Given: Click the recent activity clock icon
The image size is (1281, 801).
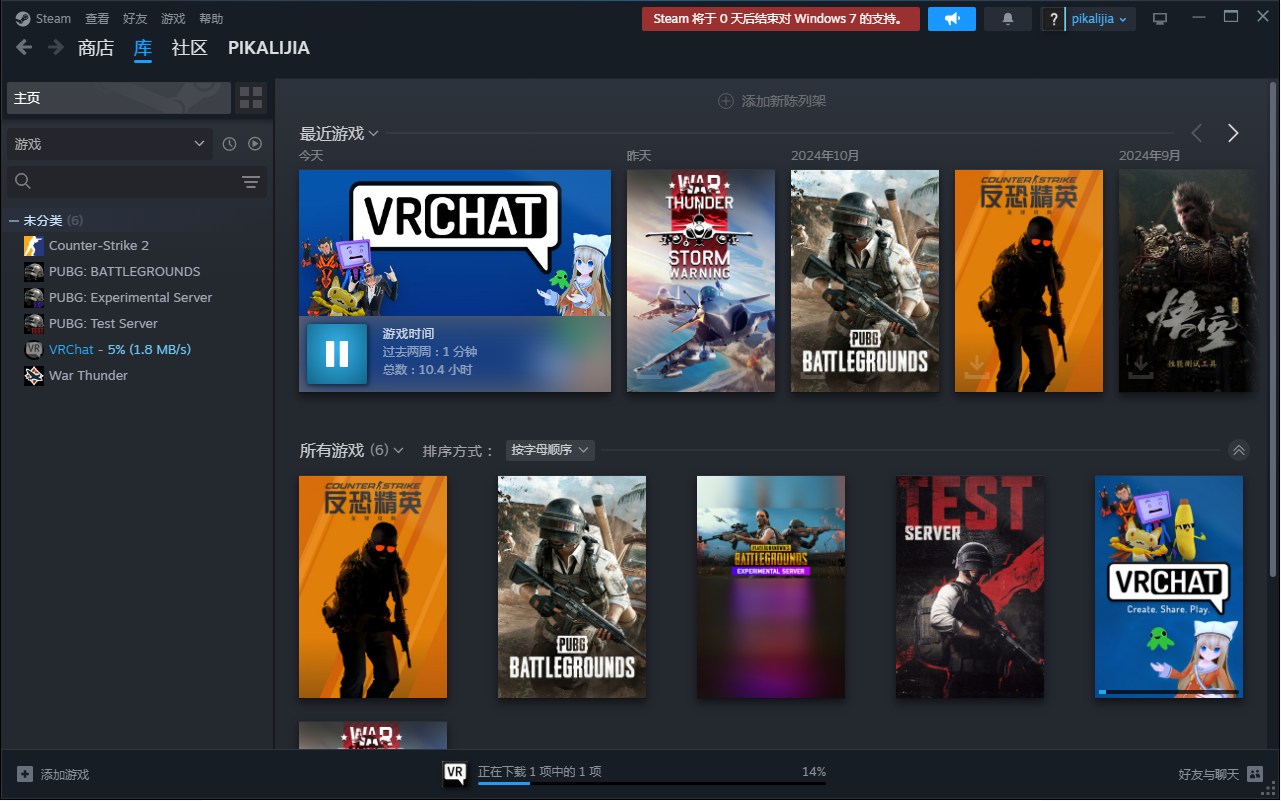Looking at the screenshot, I should tap(229, 143).
